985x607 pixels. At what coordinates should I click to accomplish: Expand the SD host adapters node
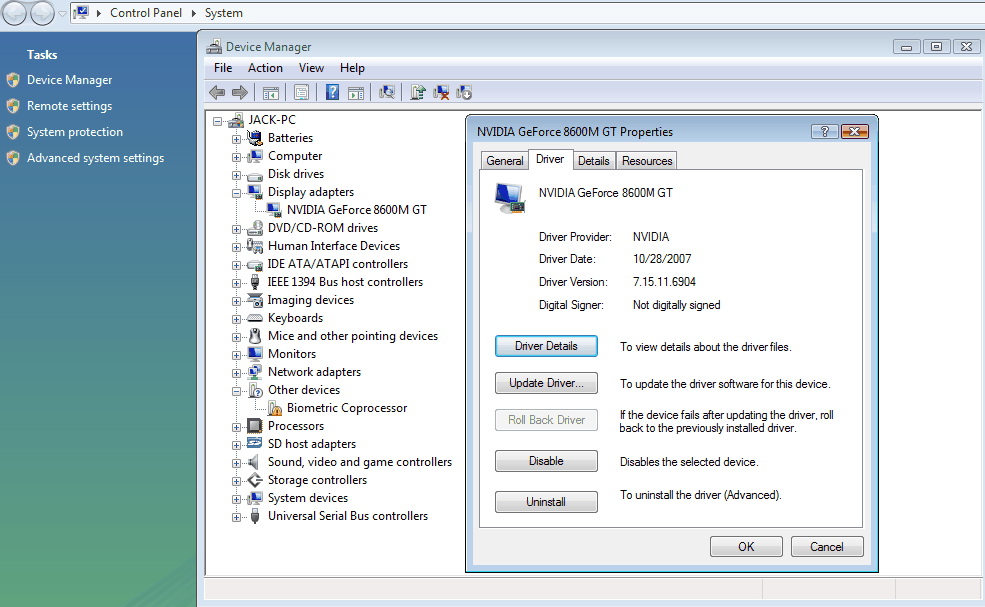pos(236,445)
